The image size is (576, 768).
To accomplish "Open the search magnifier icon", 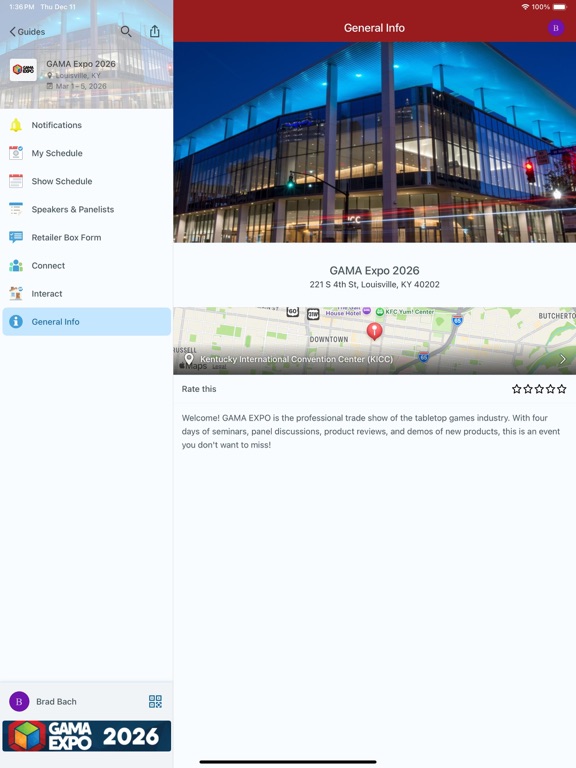I will [x=126, y=31].
